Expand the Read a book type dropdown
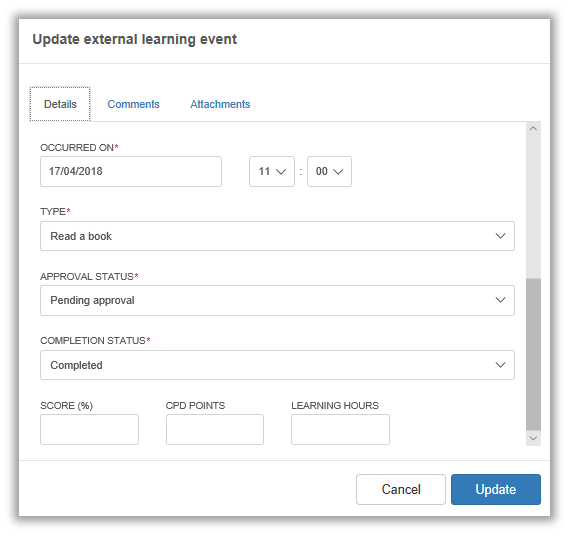Viewport: 569px width, 535px height. click(277, 236)
